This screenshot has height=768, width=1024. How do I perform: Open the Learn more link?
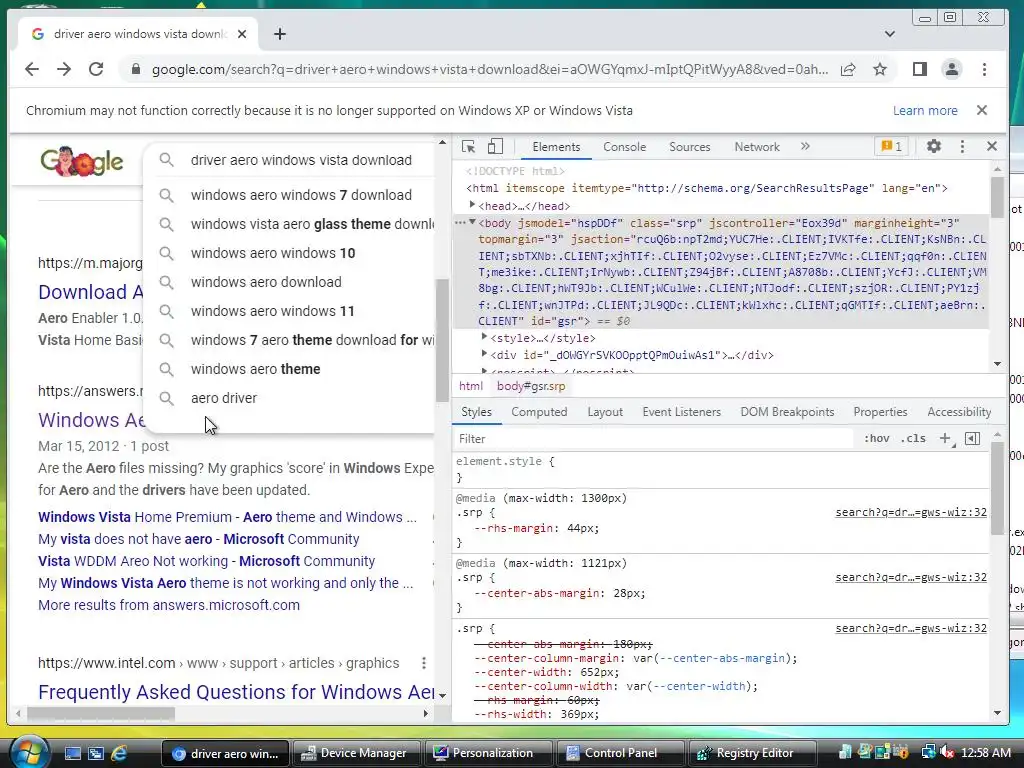click(925, 110)
